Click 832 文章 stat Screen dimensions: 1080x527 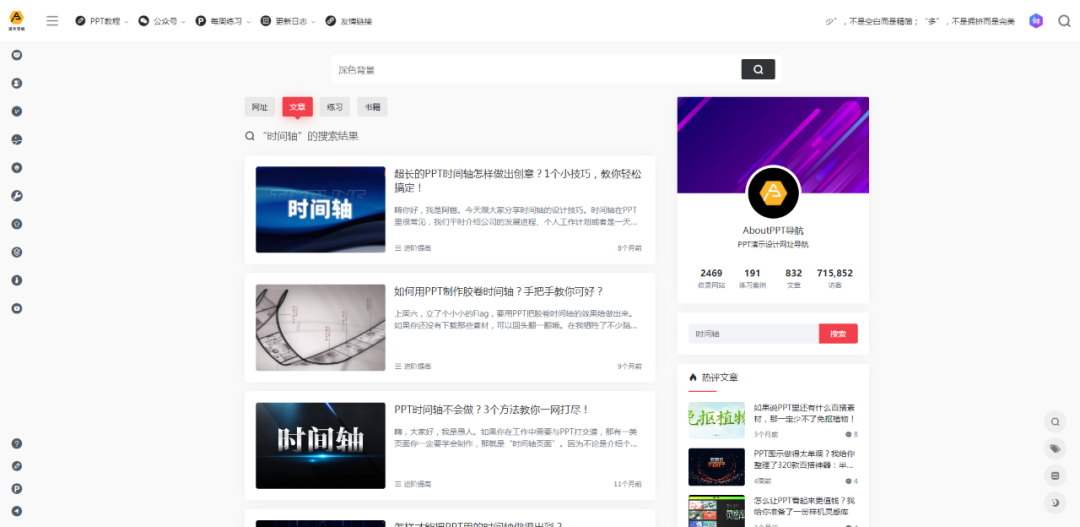tap(793, 278)
